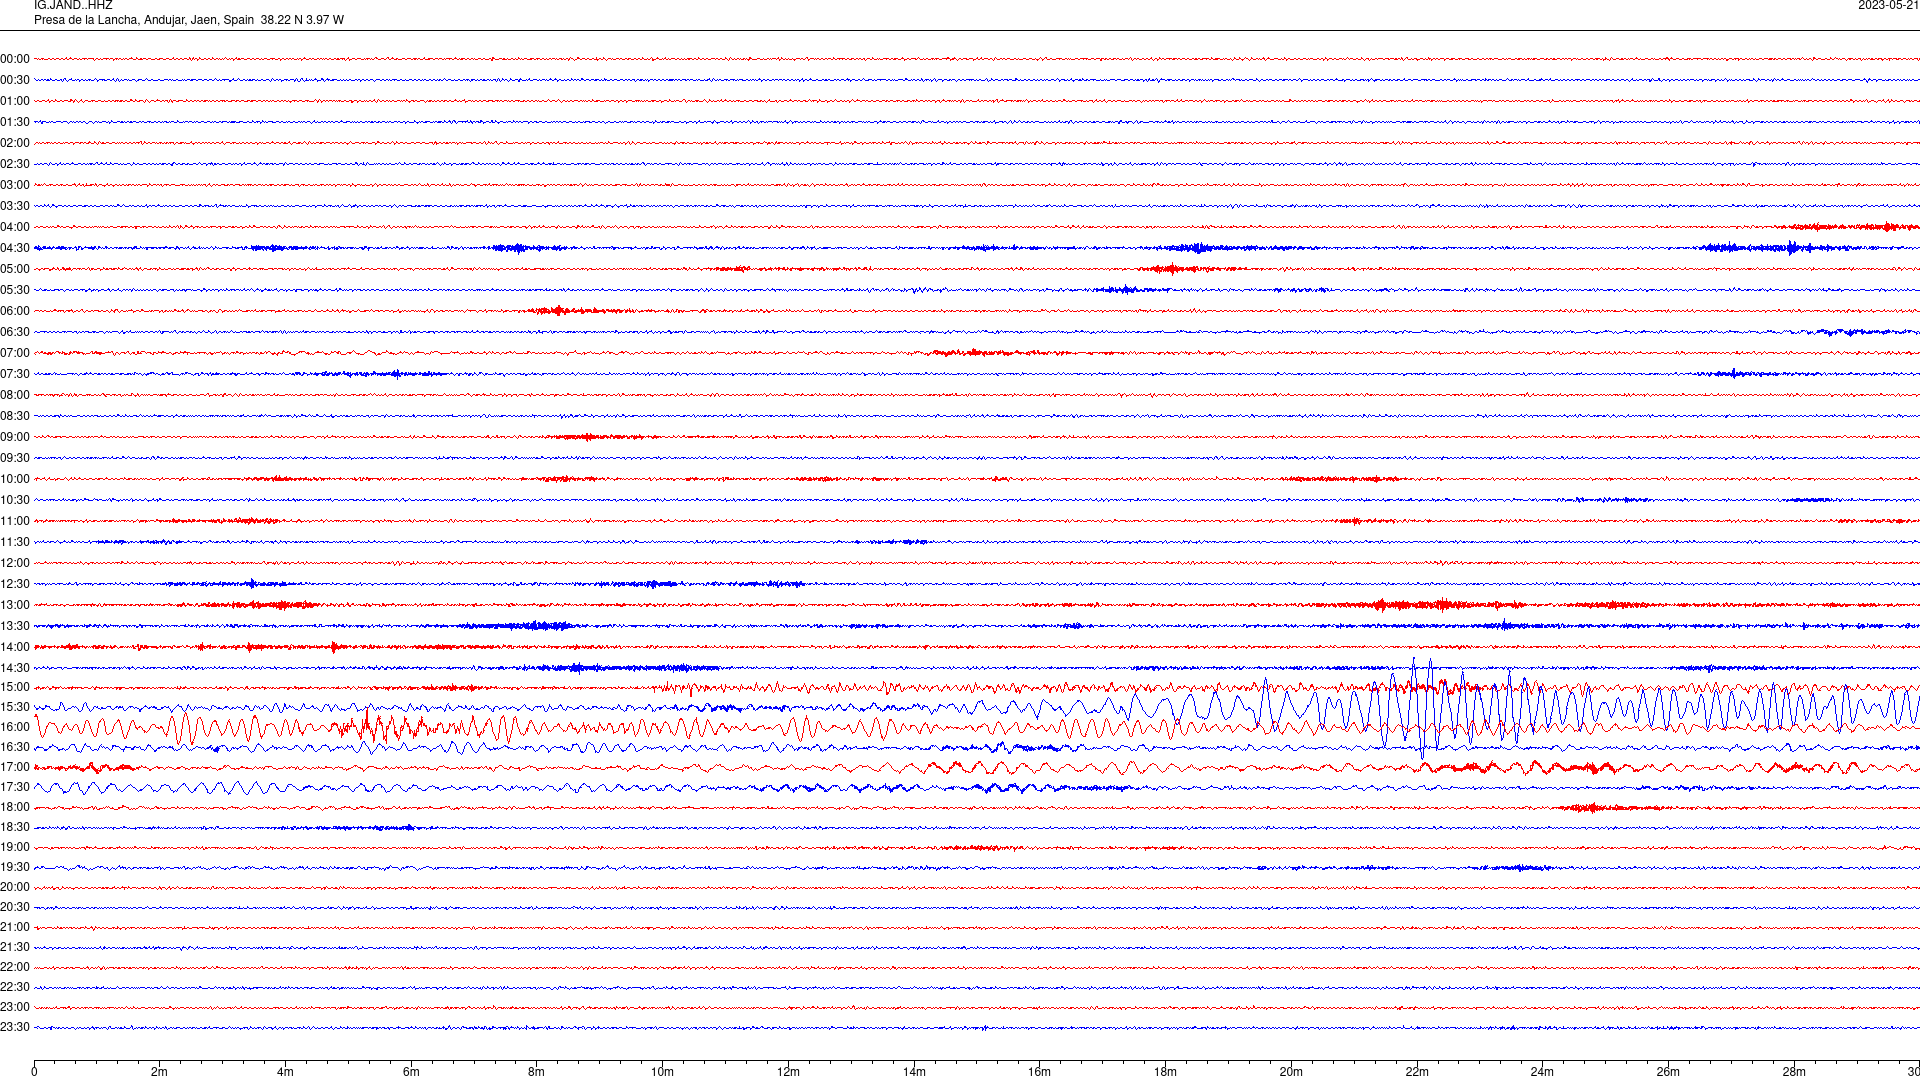Viewport: 1920px width, 1080px height.
Task: Click the 2m tick on the time axis
Action: pyautogui.click(x=160, y=1072)
